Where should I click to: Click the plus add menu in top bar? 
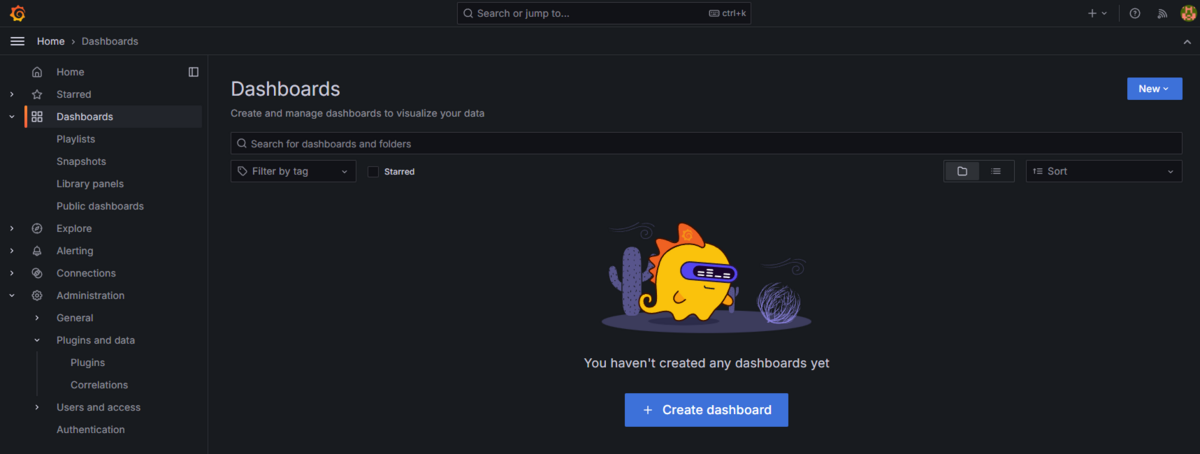click(1097, 13)
